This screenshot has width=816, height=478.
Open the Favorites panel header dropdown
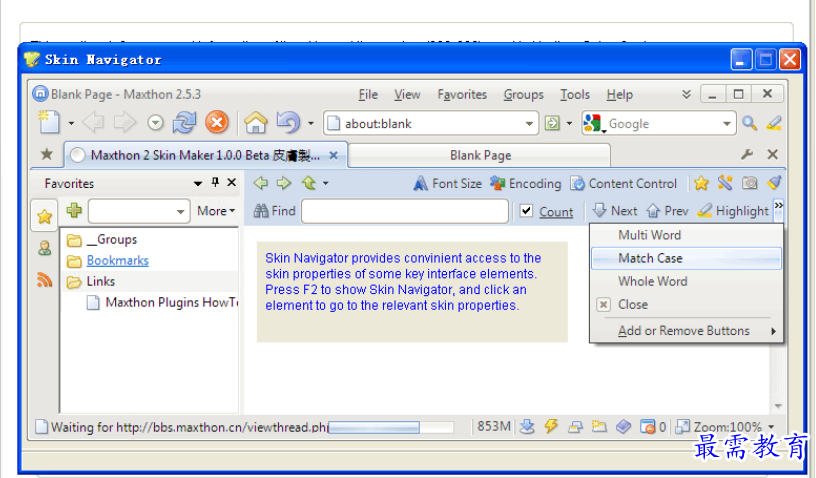tap(198, 183)
